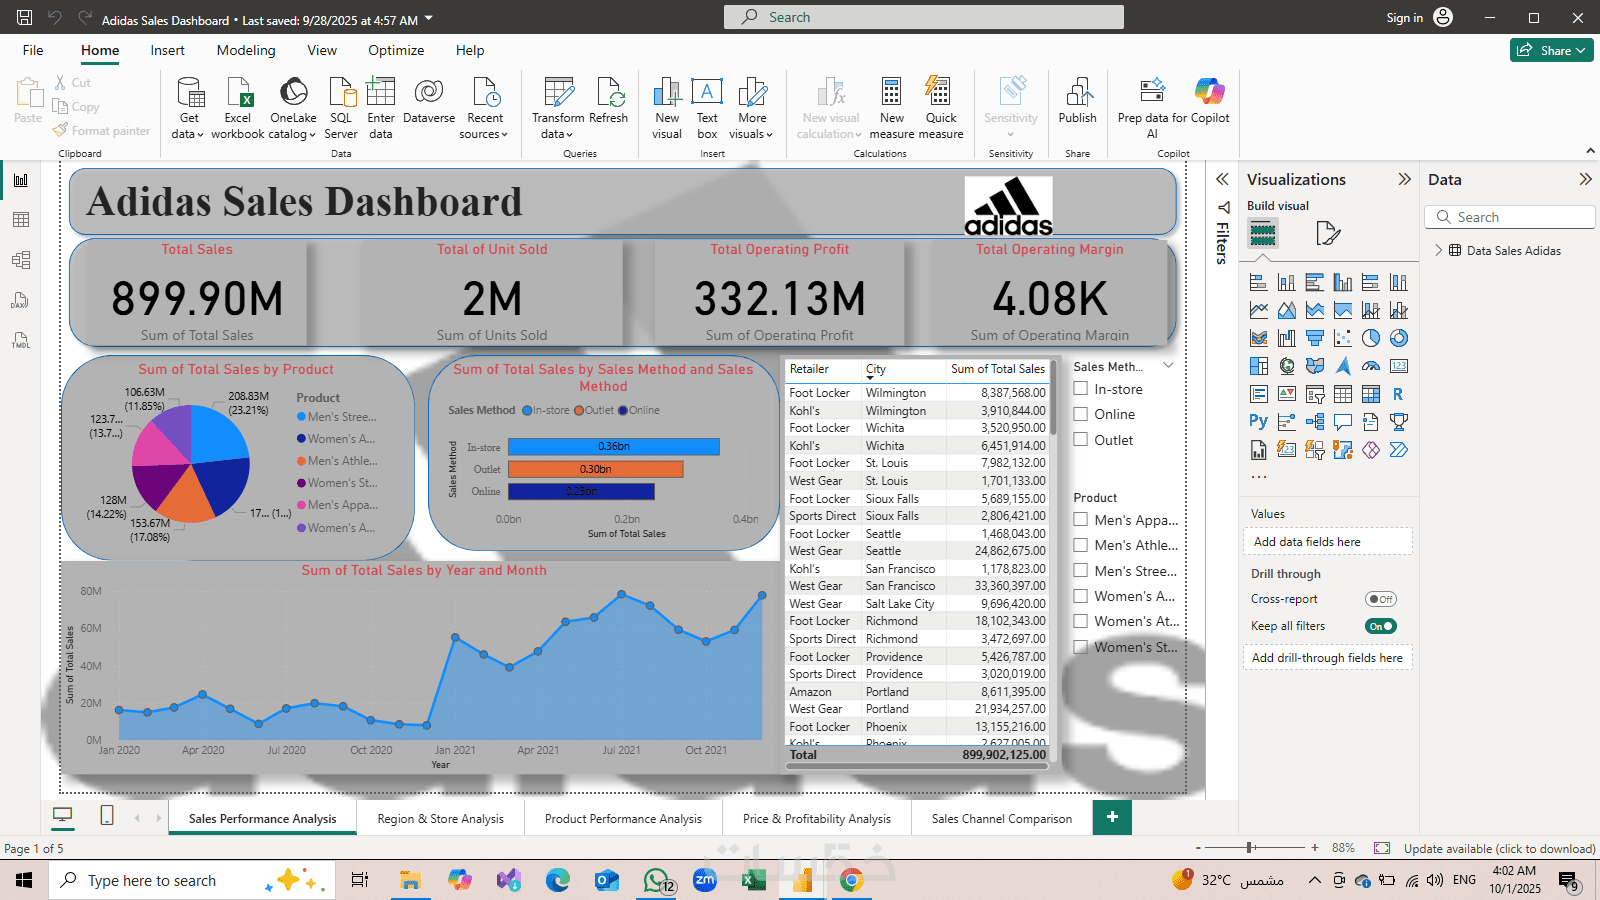
Task: Check the Outlet sales method checkbox
Action: pos(1081,440)
